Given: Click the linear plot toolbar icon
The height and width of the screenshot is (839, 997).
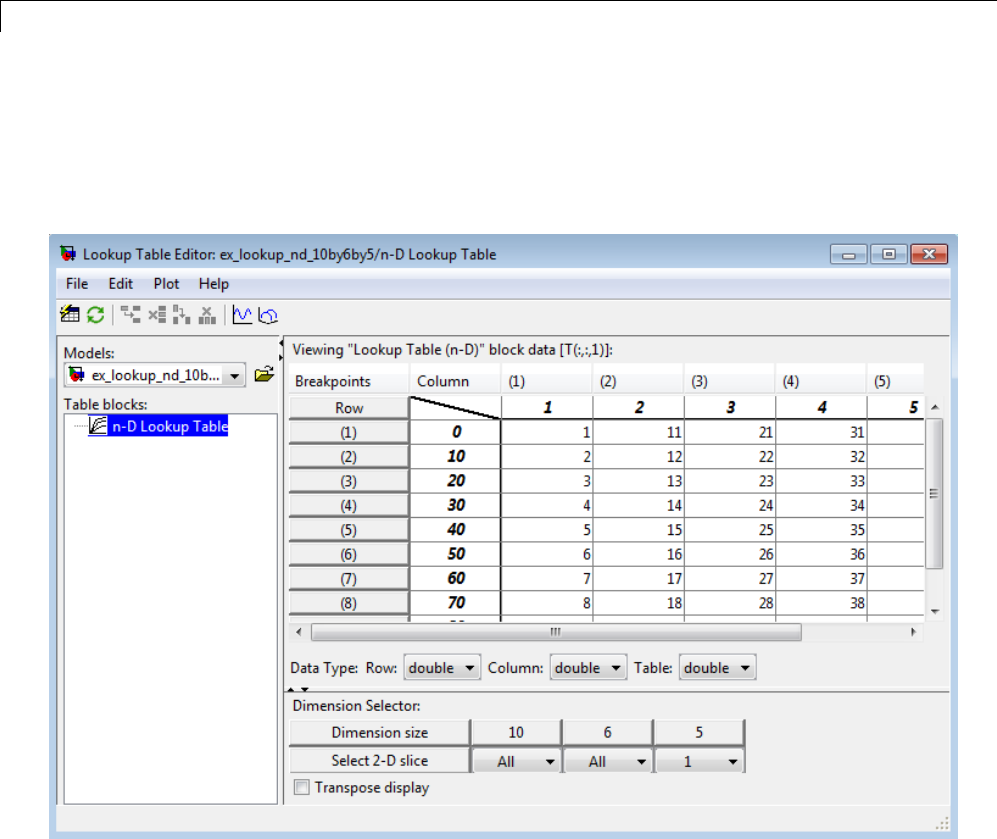Looking at the screenshot, I should pyautogui.click(x=241, y=315).
